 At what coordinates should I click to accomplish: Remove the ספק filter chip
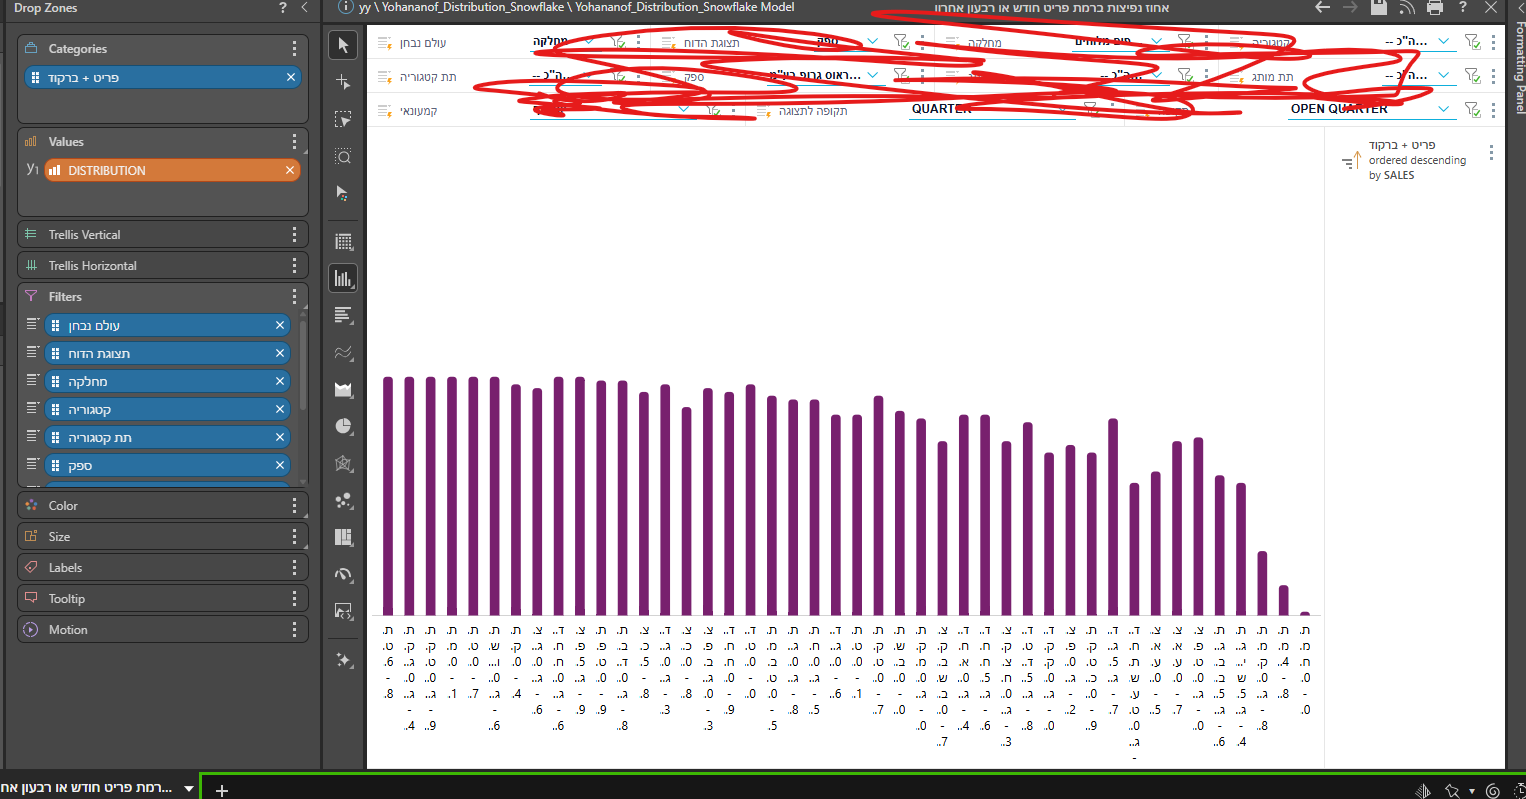coord(280,465)
